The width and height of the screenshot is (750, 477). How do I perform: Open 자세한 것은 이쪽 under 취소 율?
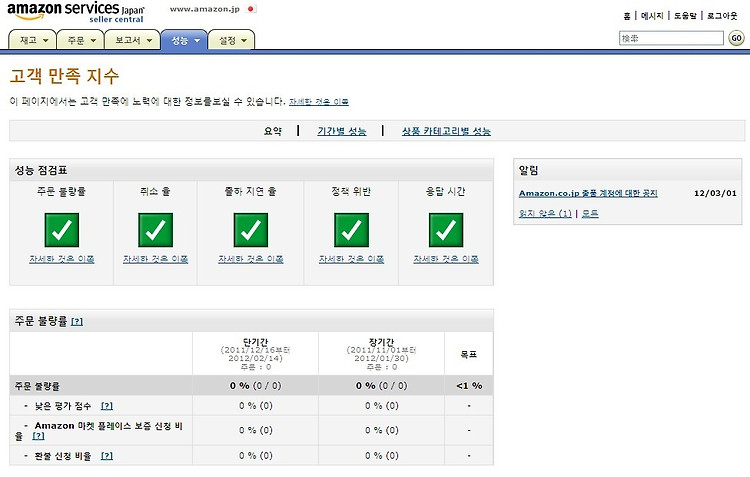click(155, 259)
